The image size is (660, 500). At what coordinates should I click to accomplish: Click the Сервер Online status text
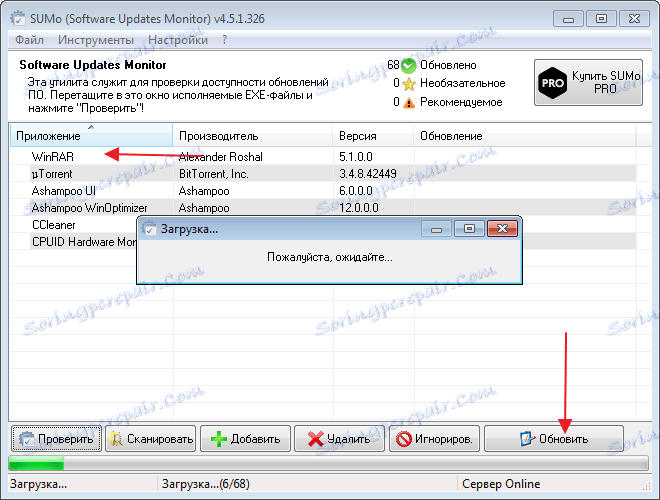[501, 484]
